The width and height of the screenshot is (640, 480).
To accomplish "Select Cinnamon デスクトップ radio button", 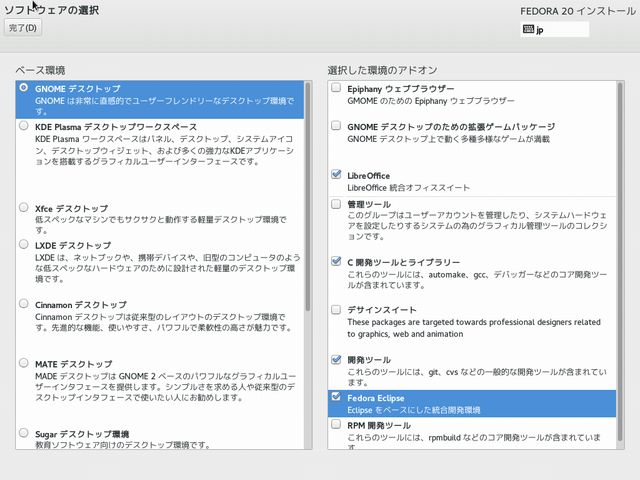I will [x=24, y=304].
